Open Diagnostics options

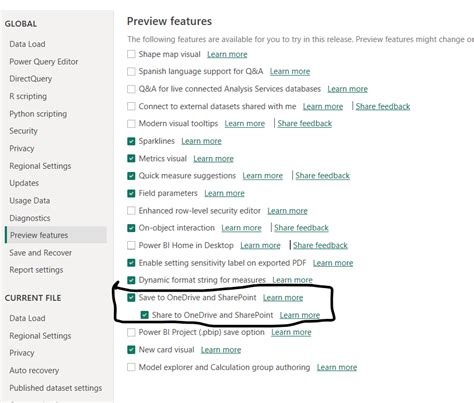30,218
